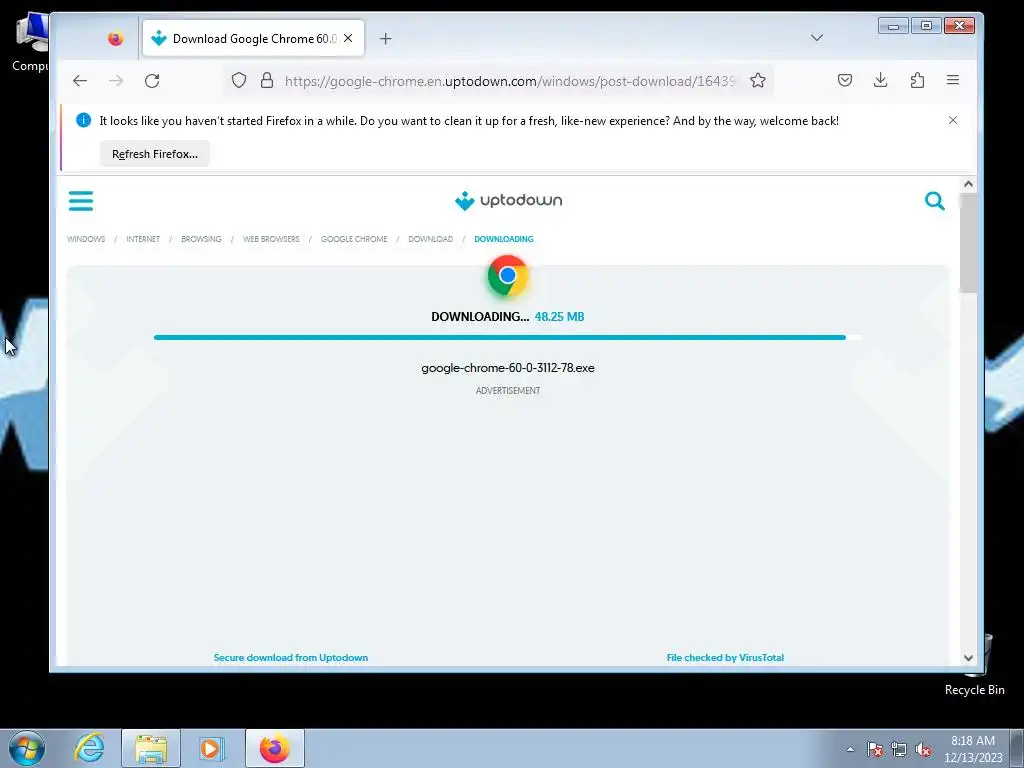Click the taskbar clock 8:18 AM

[x=973, y=748]
